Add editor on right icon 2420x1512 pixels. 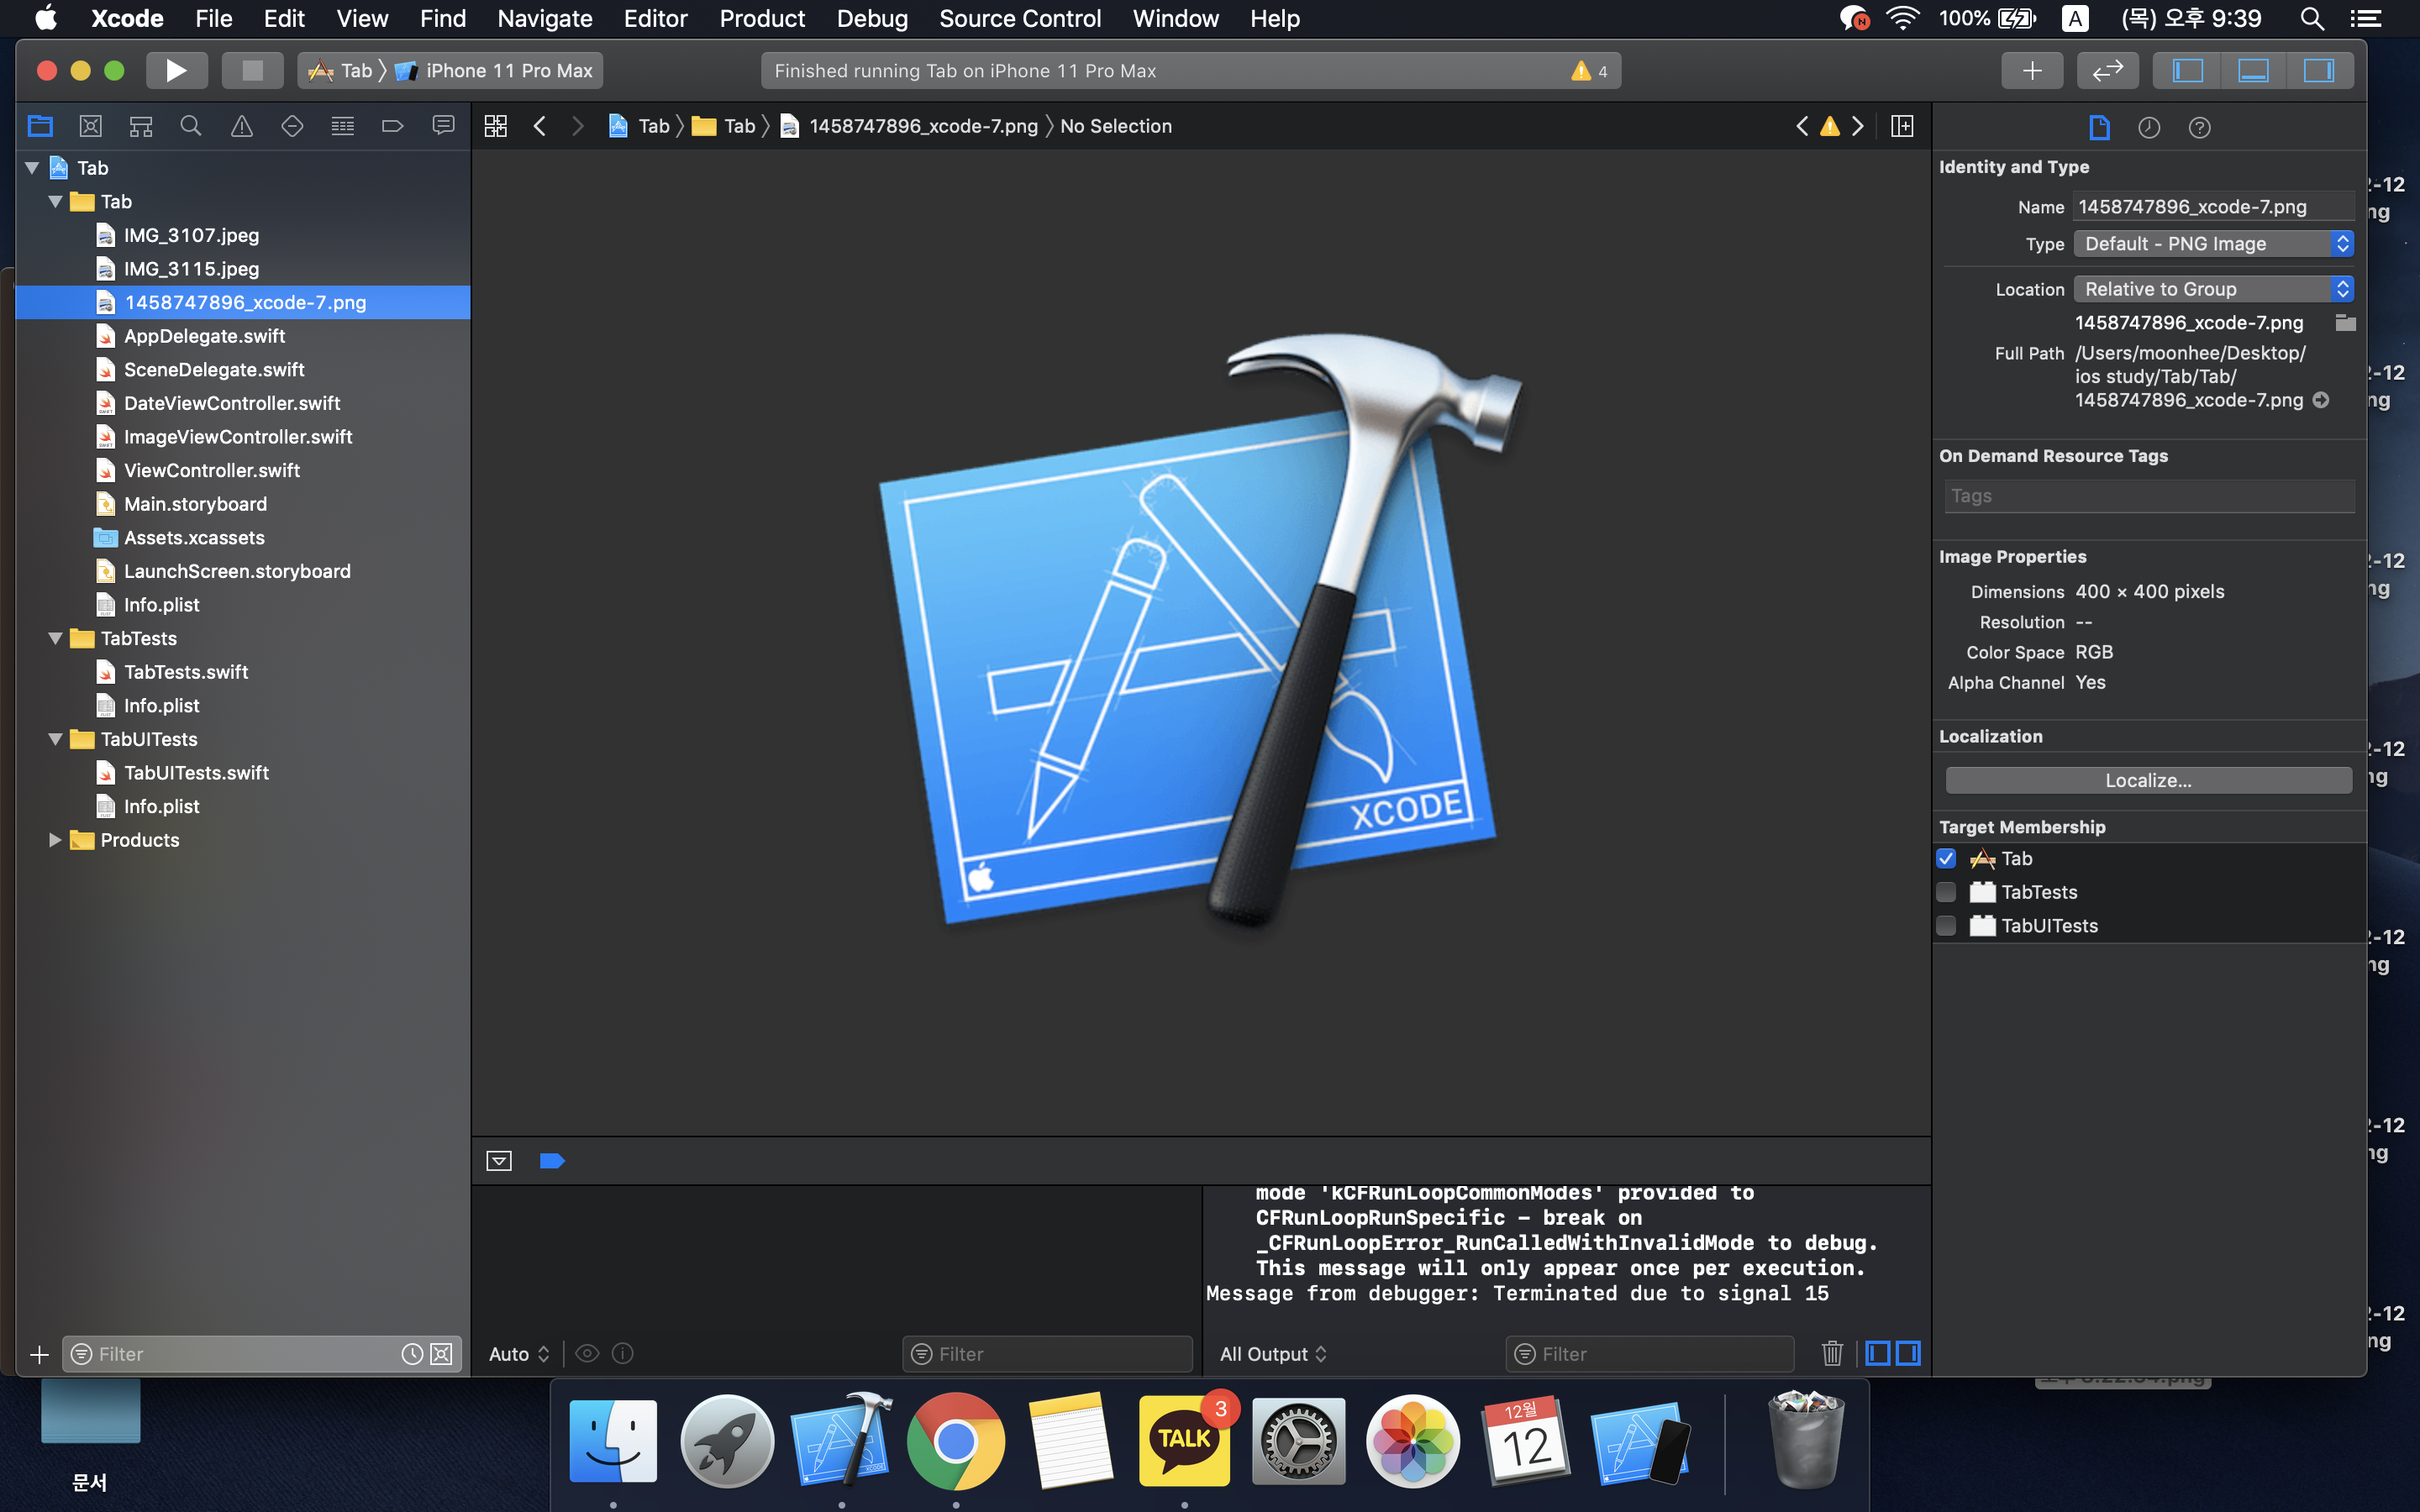pos(1902,126)
